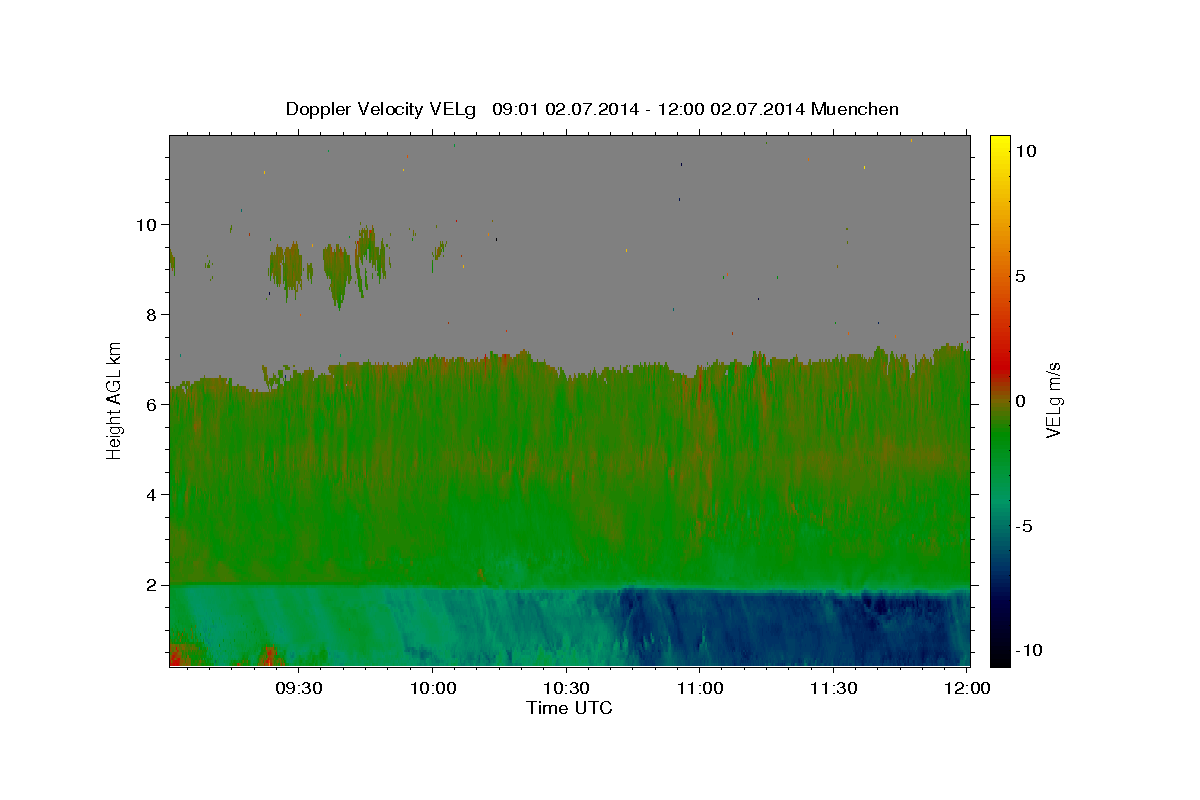Click the 11:30 time tick label
The image size is (1200, 800).
(833, 688)
